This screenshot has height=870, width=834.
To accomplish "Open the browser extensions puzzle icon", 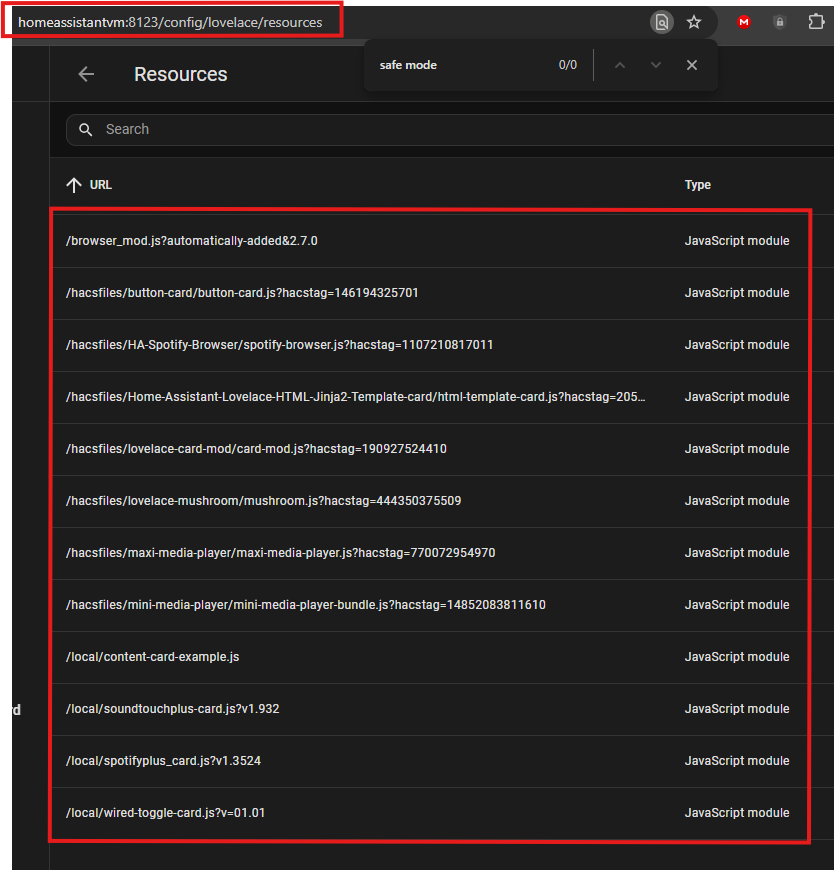I will coord(816,22).
